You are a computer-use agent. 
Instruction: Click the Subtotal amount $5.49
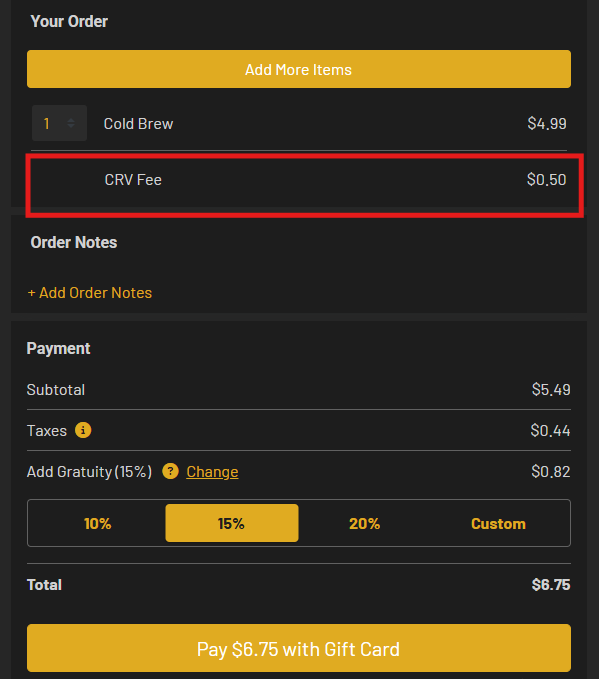coord(551,390)
